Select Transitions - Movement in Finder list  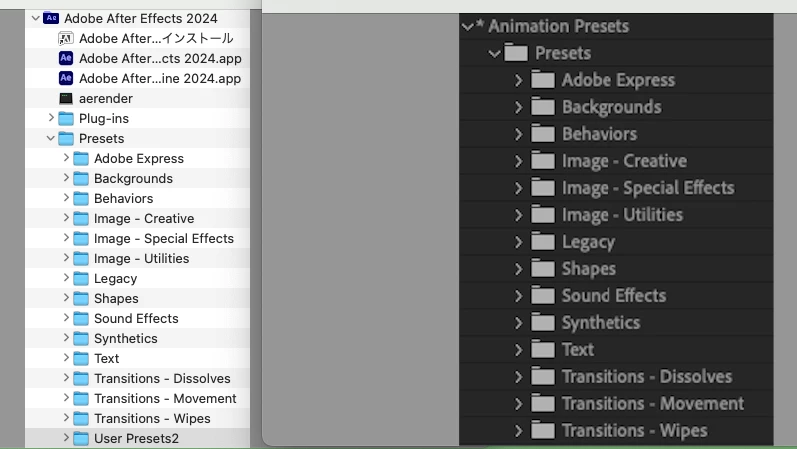(x=165, y=398)
